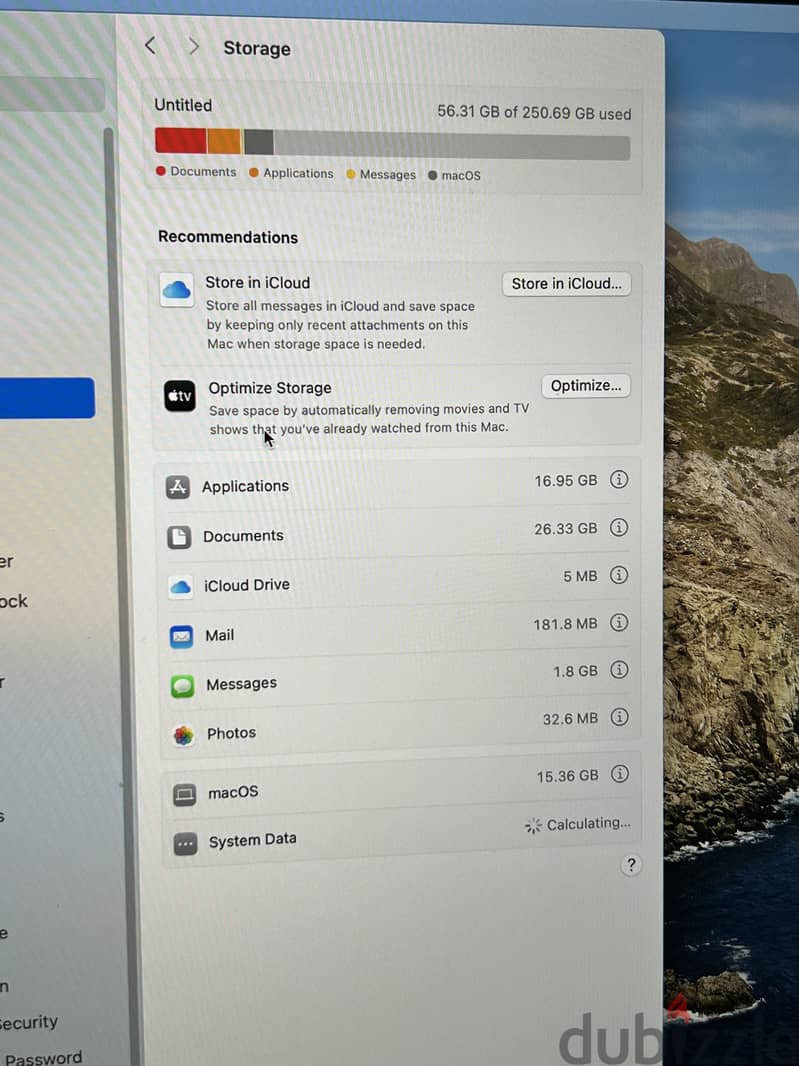Viewport: 799px width, 1066px height.
Task: Open info for iCloud Drive 5 MB
Action: (x=619, y=574)
